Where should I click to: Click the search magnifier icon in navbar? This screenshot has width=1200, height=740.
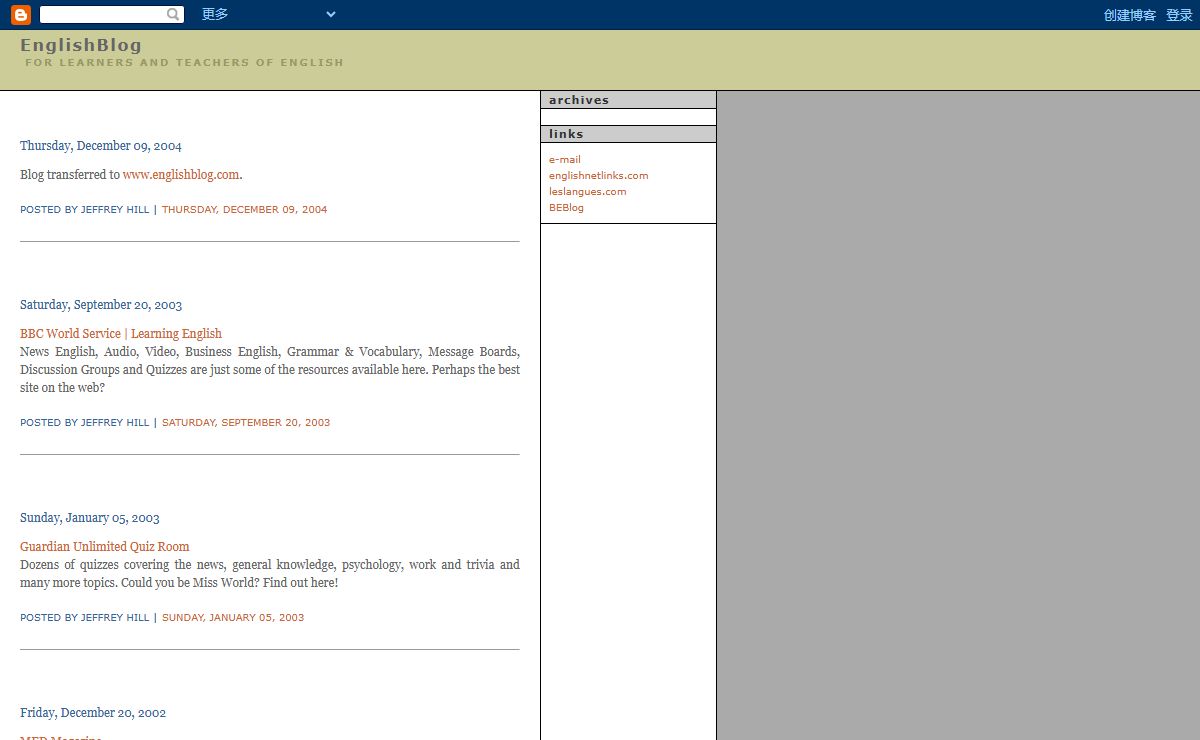click(x=174, y=15)
